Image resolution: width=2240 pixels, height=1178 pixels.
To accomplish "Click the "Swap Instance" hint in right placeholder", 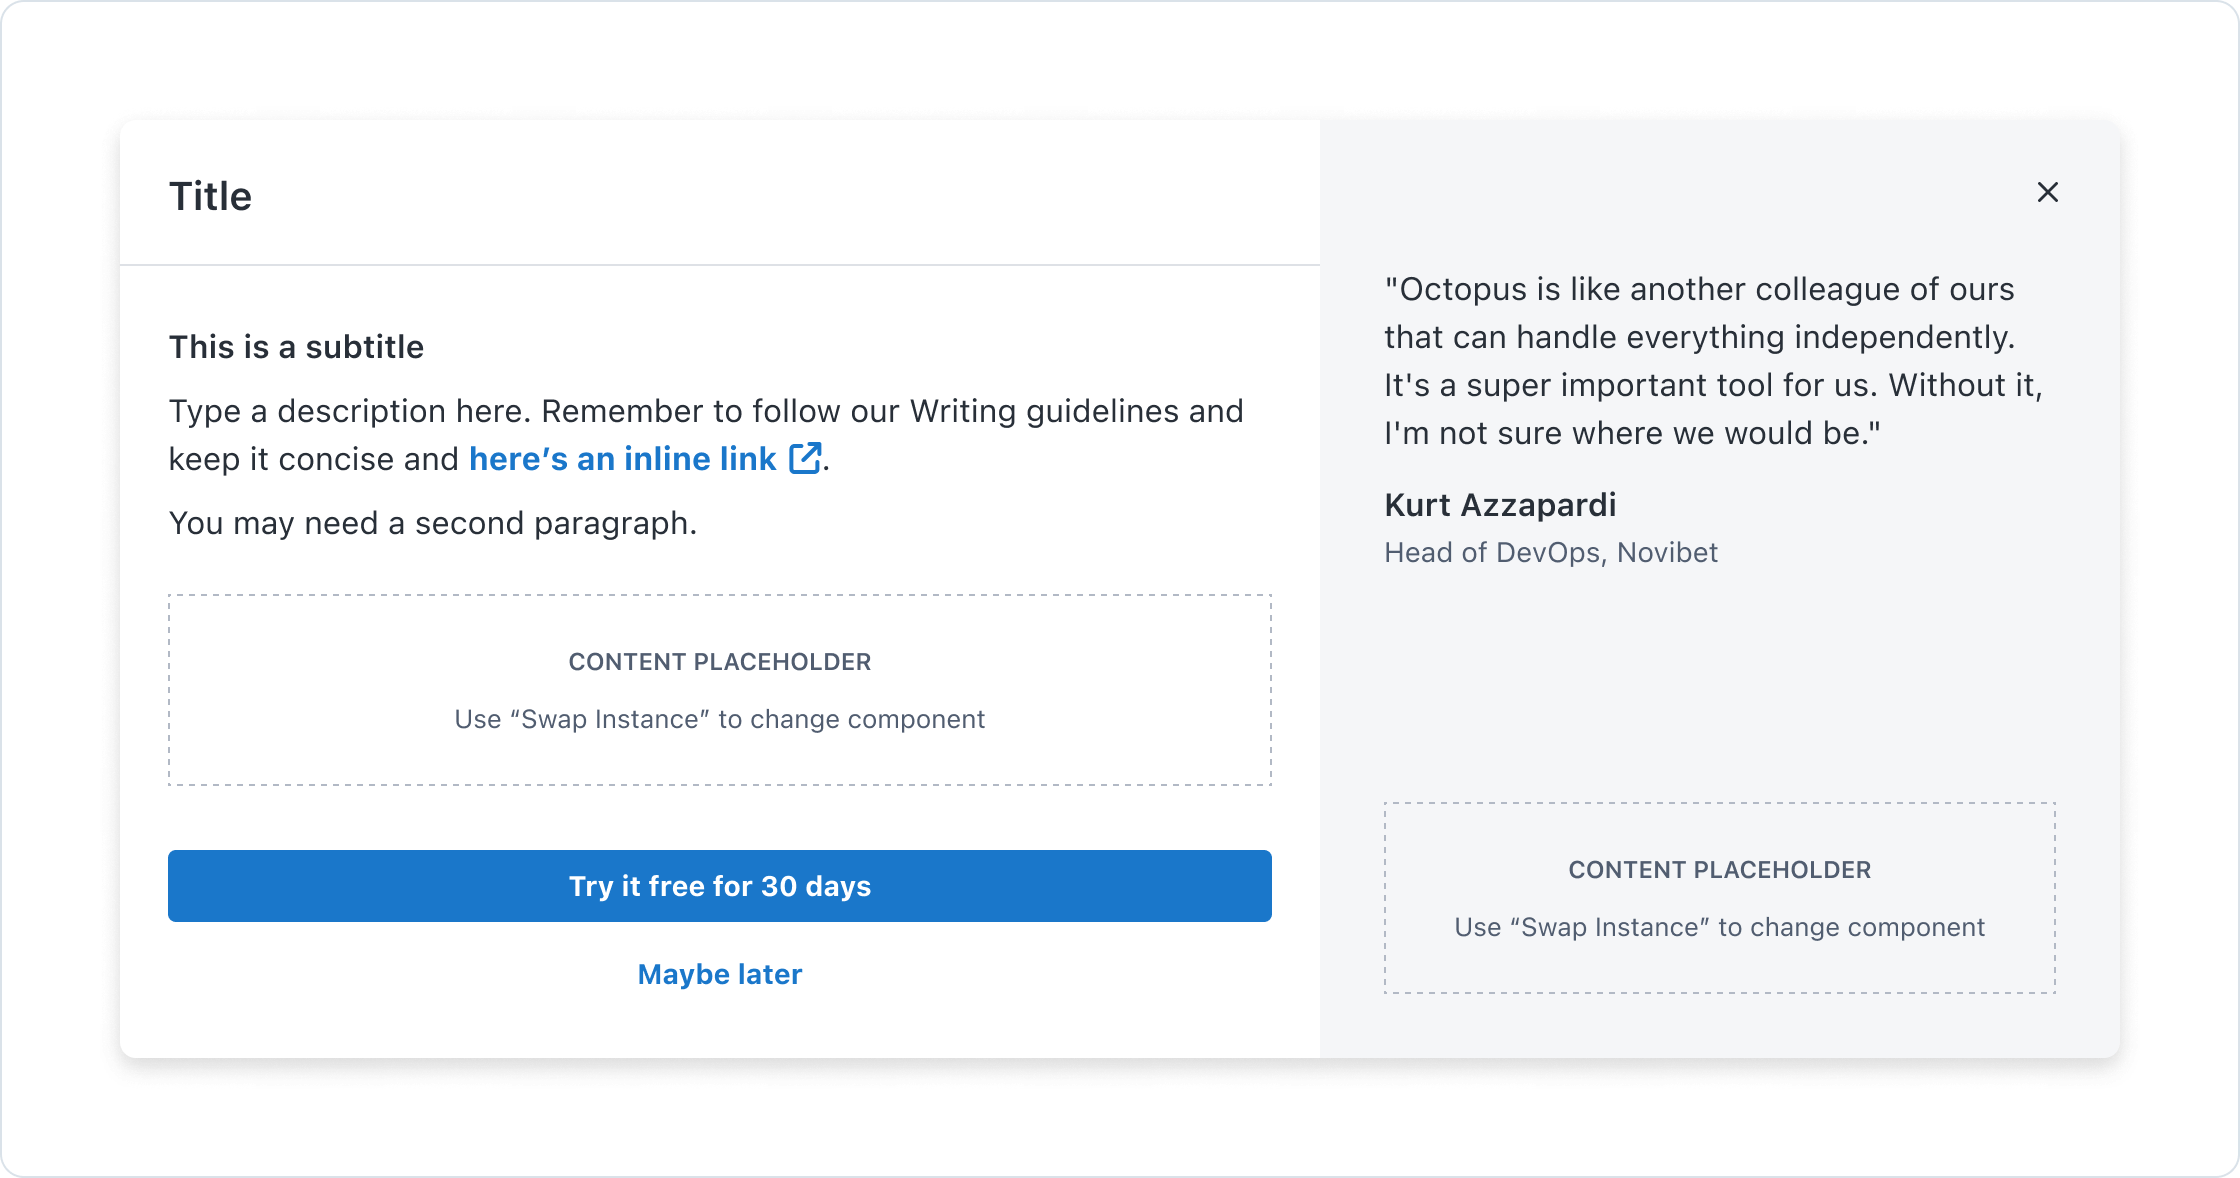I will tap(1718, 927).
